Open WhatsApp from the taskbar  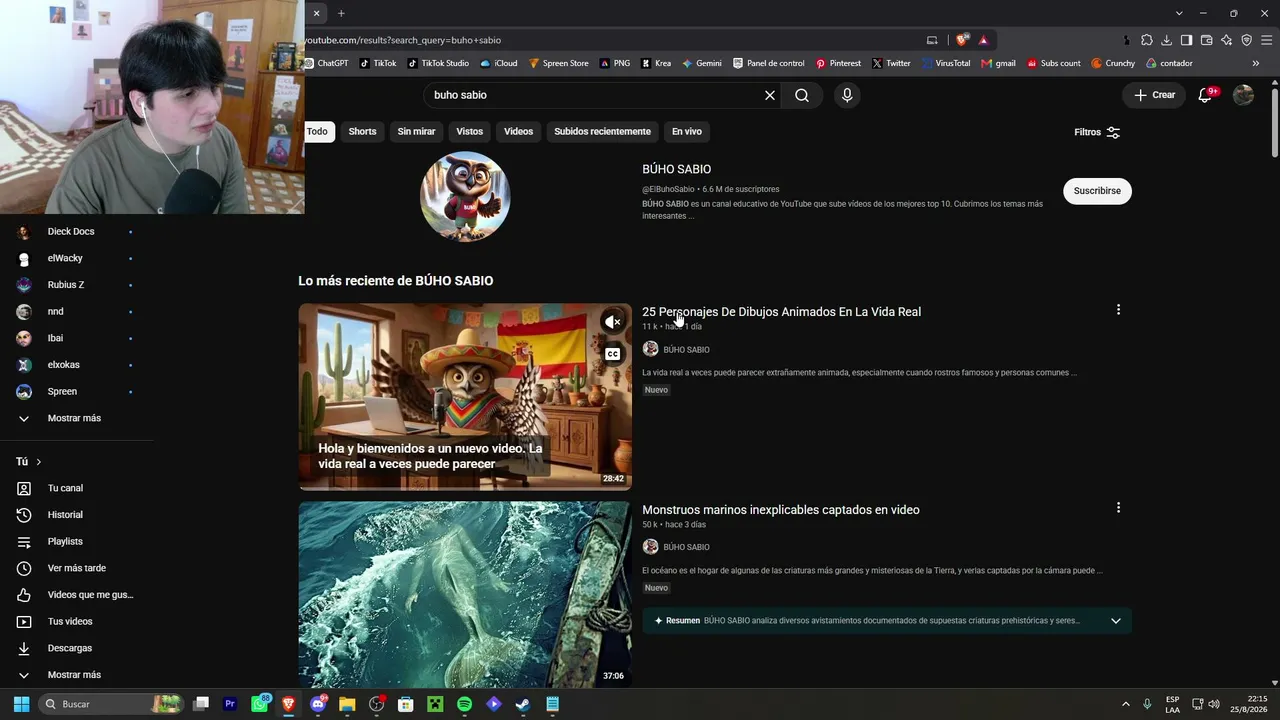point(260,704)
